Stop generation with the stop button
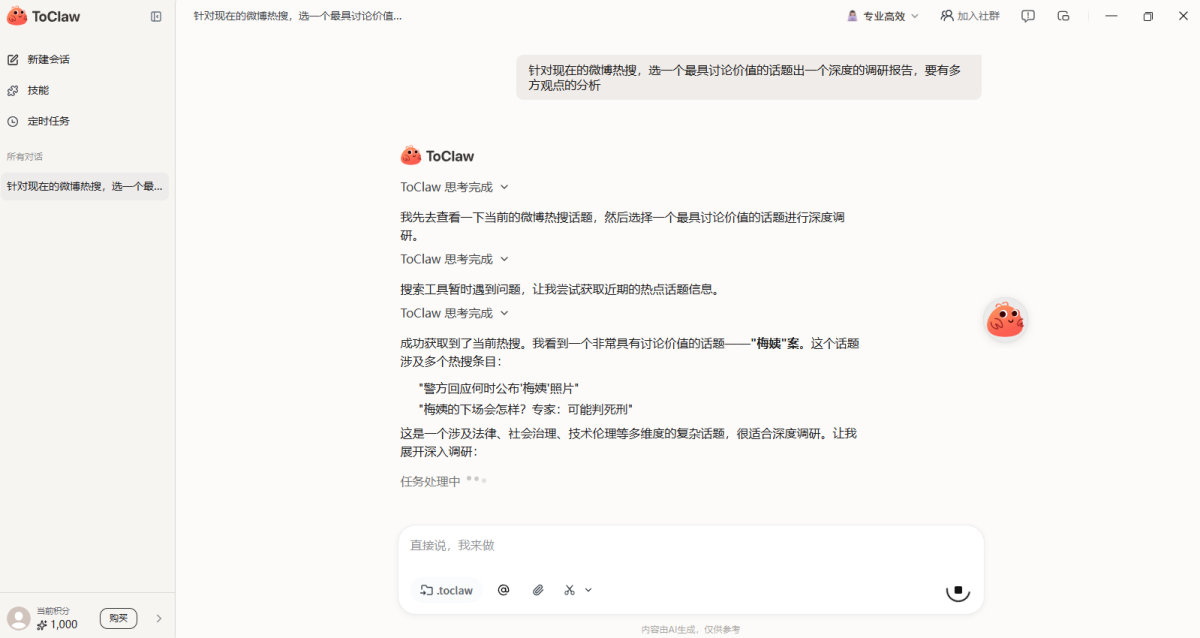The height and width of the screenshot is (638, 1200). pyautogui.click(x=957, y=590)
